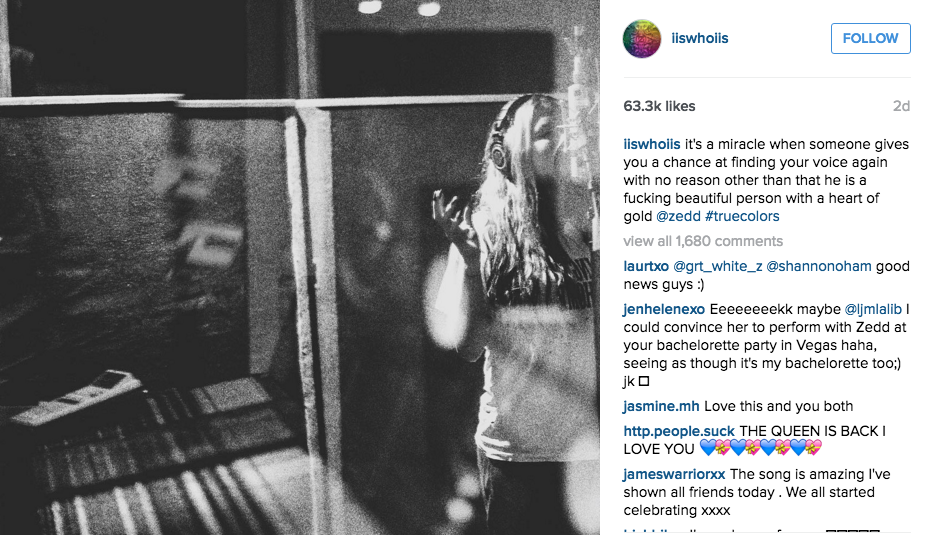This screenshot has width=933, height=535.
Task: Open the #truecolors hashtag
Action: pos(742,216)
